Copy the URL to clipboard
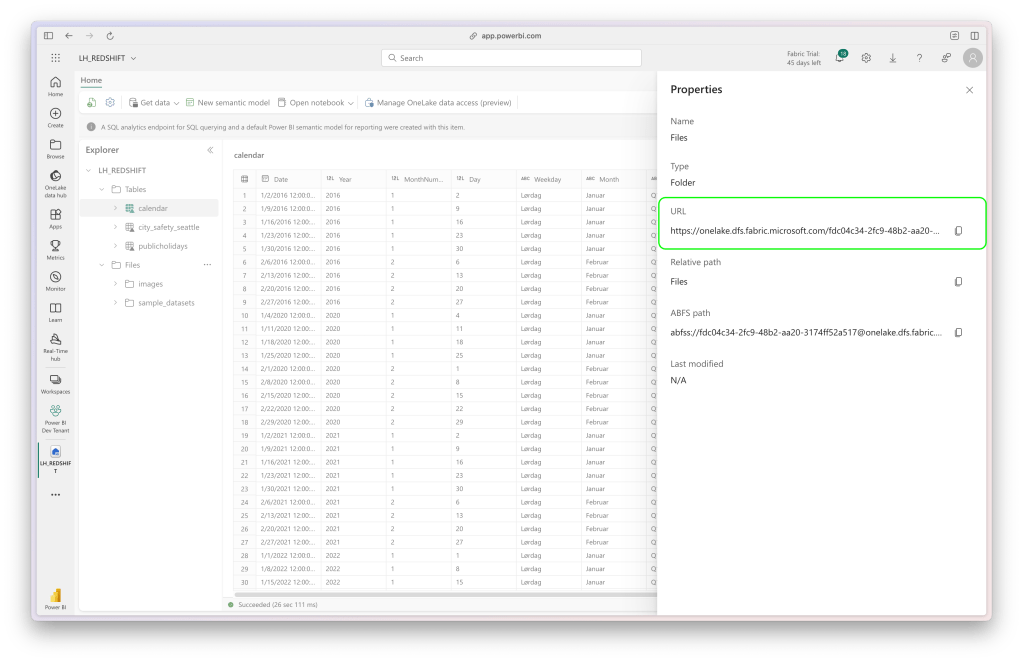 pos(957,231)
